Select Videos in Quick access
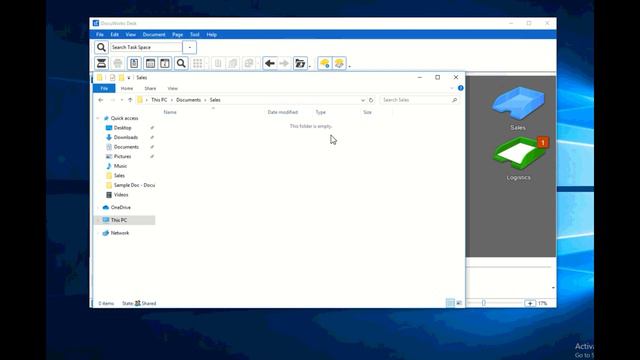640x360 pixels. (x=121, y=195)
